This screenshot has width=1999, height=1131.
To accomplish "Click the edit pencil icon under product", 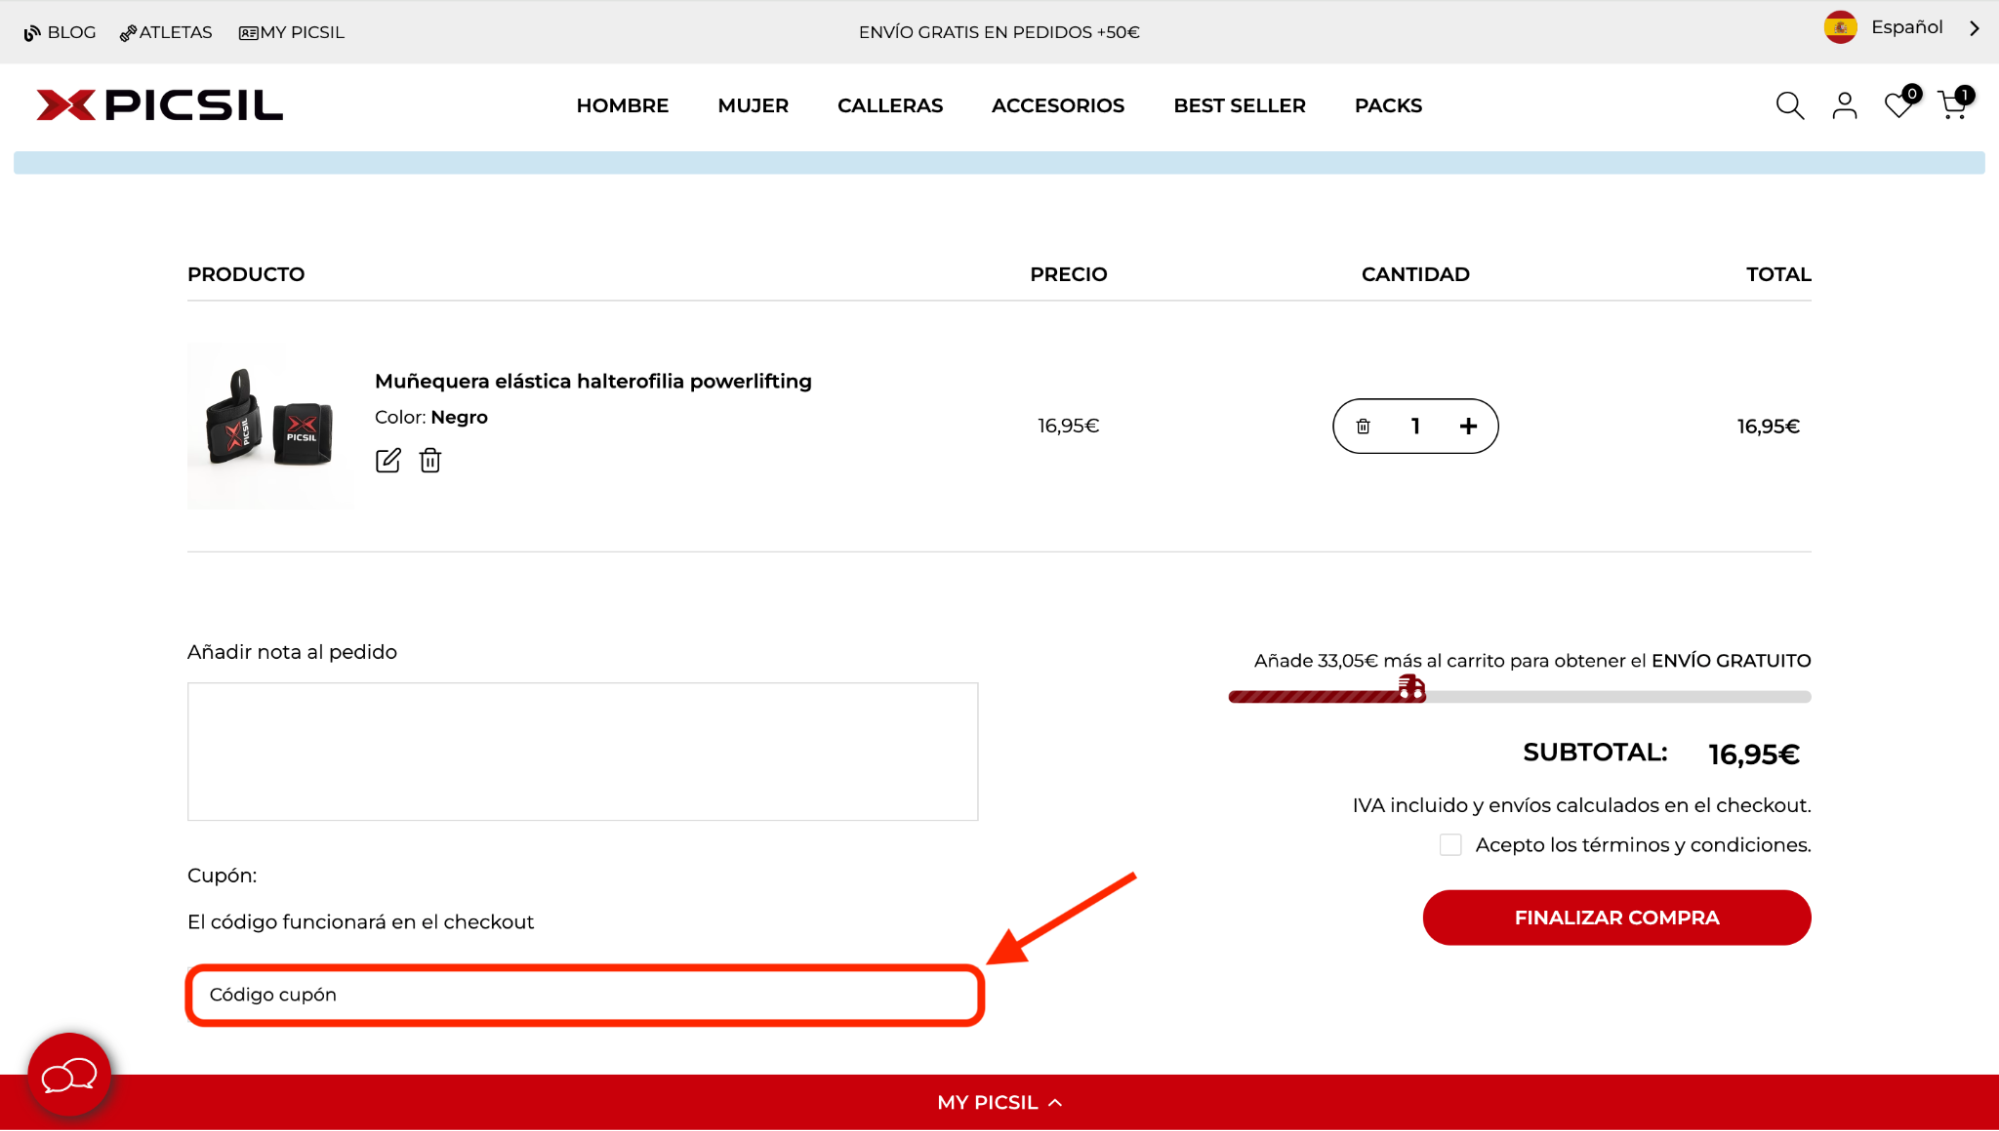I will [388, 460].
